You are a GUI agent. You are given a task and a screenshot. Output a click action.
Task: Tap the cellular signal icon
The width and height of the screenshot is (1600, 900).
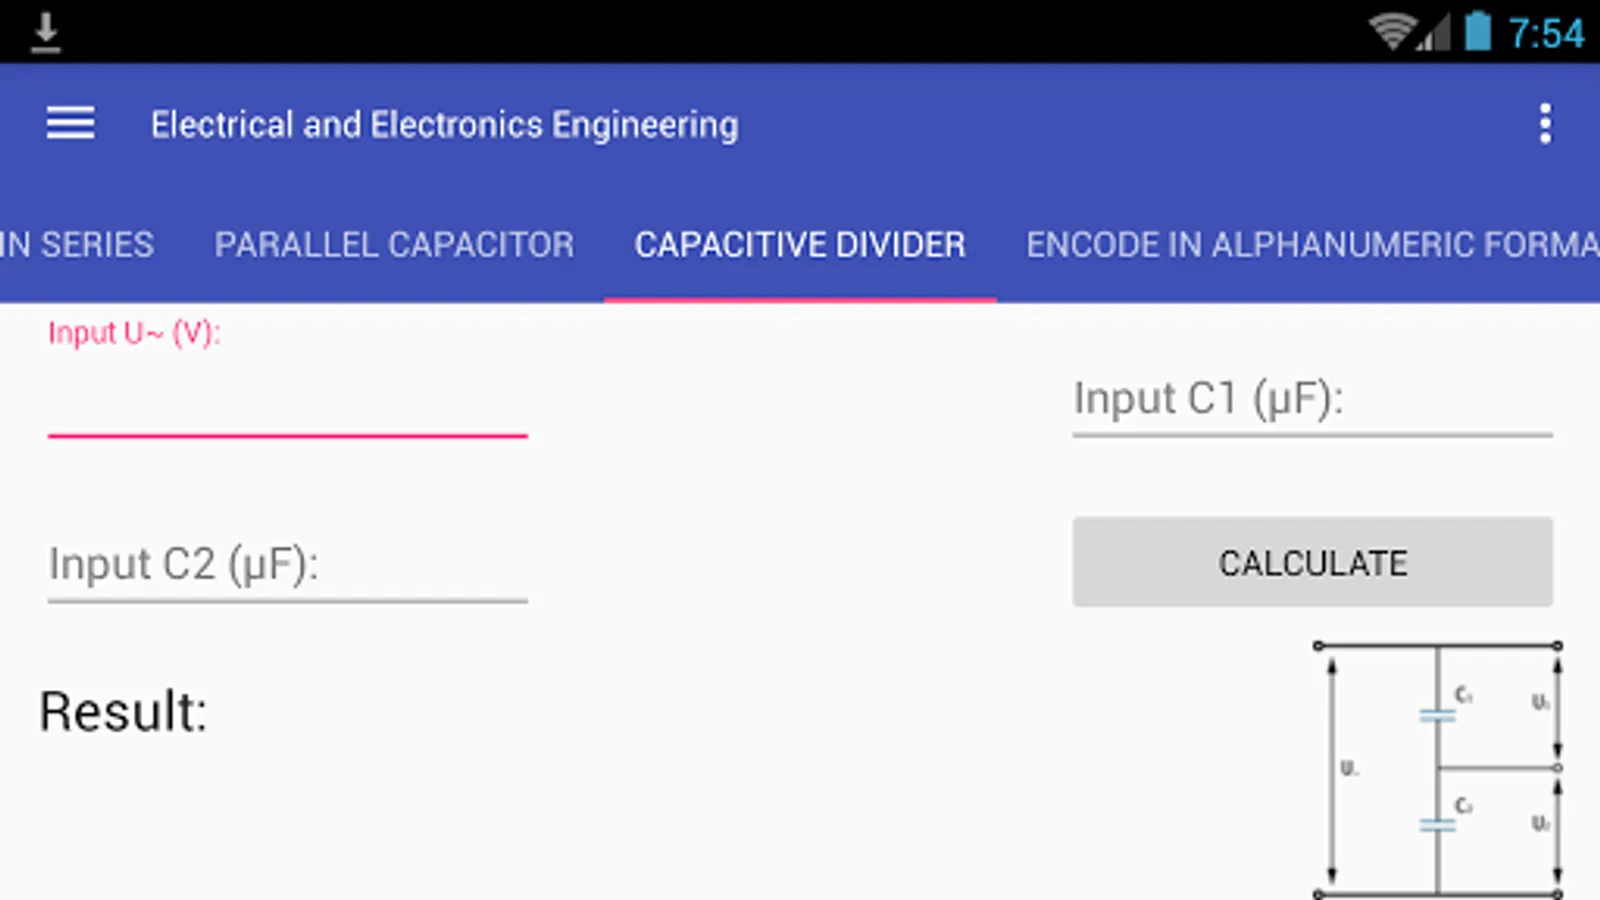[x=1435, y=34]
